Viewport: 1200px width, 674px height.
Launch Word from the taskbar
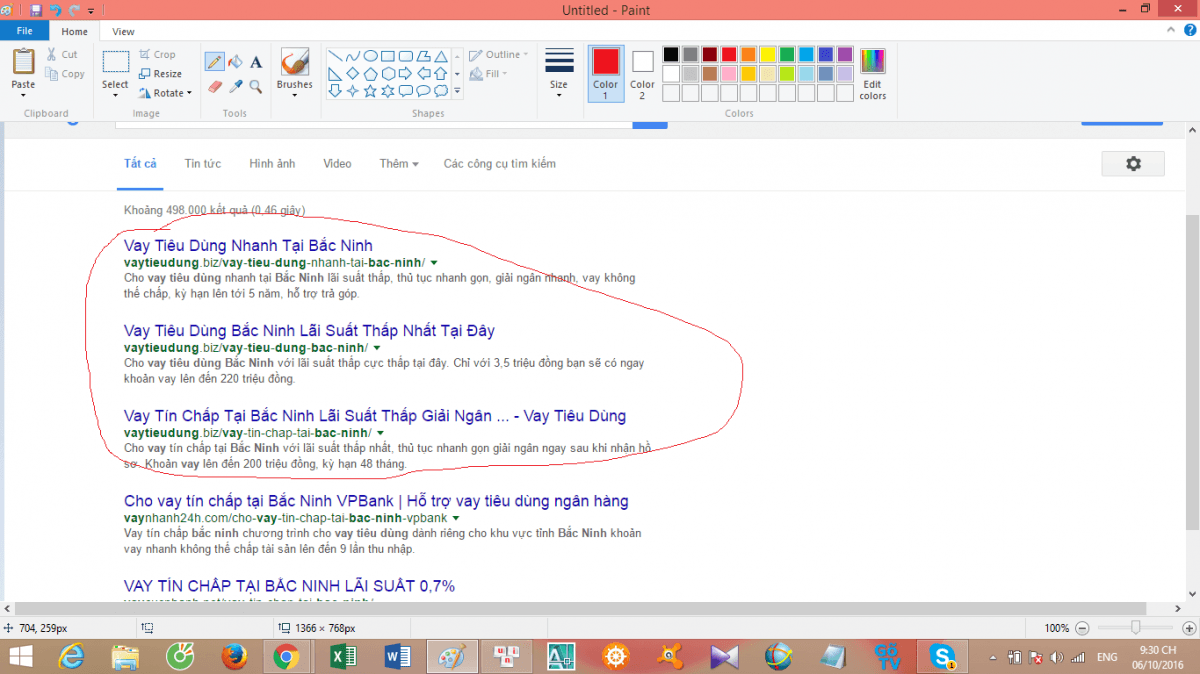click(399, 656)
